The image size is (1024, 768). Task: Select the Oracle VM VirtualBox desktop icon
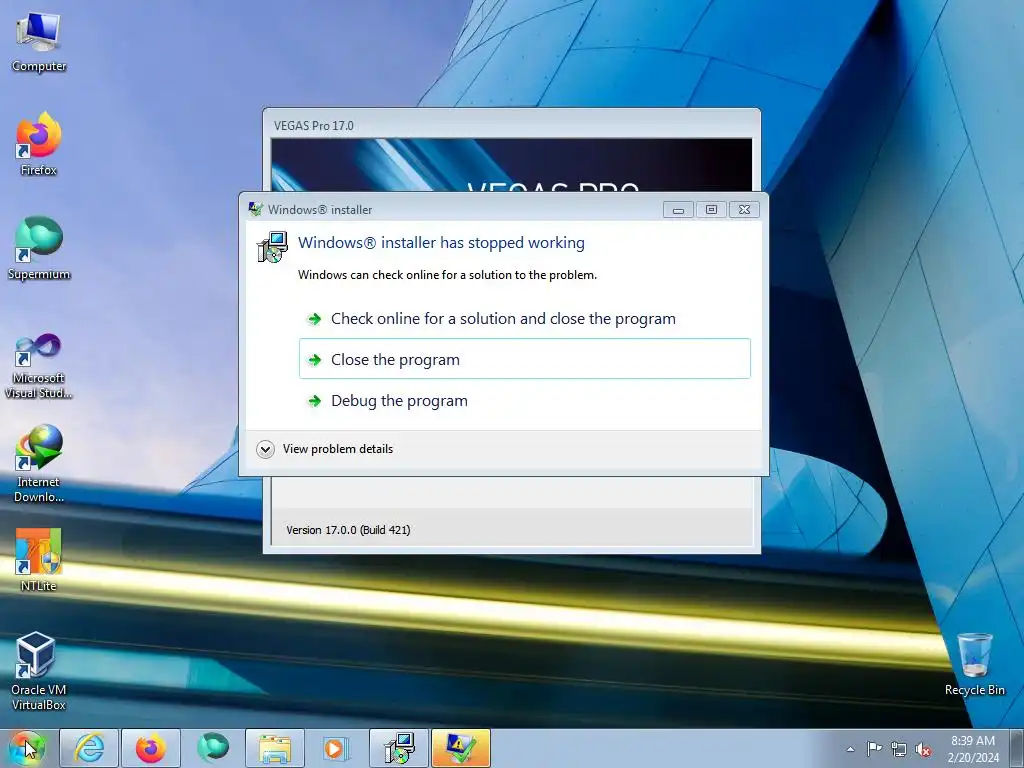click(39, 671)
